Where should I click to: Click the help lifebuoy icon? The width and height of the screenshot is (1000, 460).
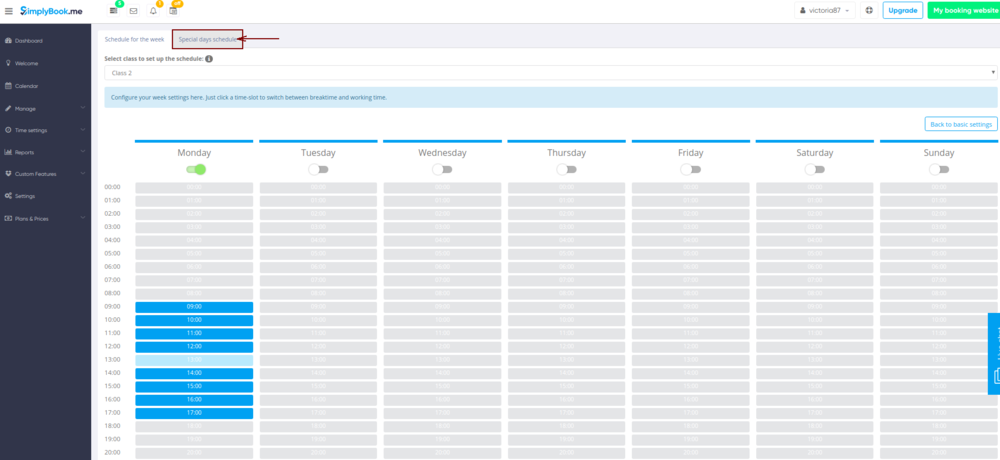868,10
